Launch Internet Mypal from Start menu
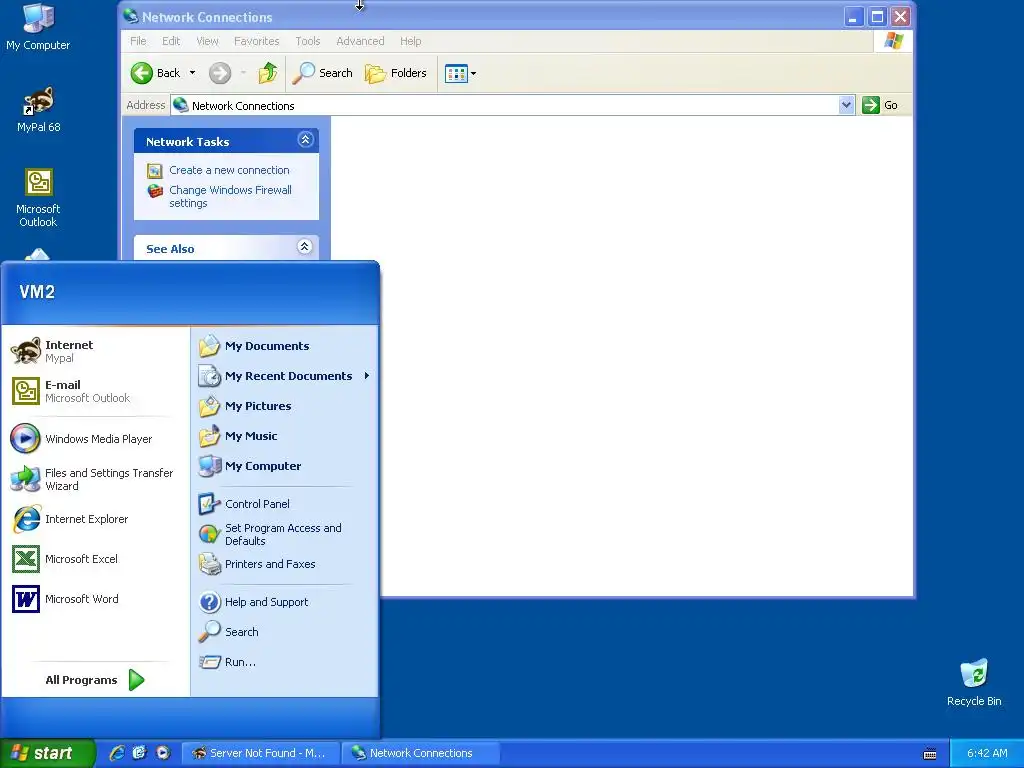Screen dimensions: 1024x768 point(95,351)
